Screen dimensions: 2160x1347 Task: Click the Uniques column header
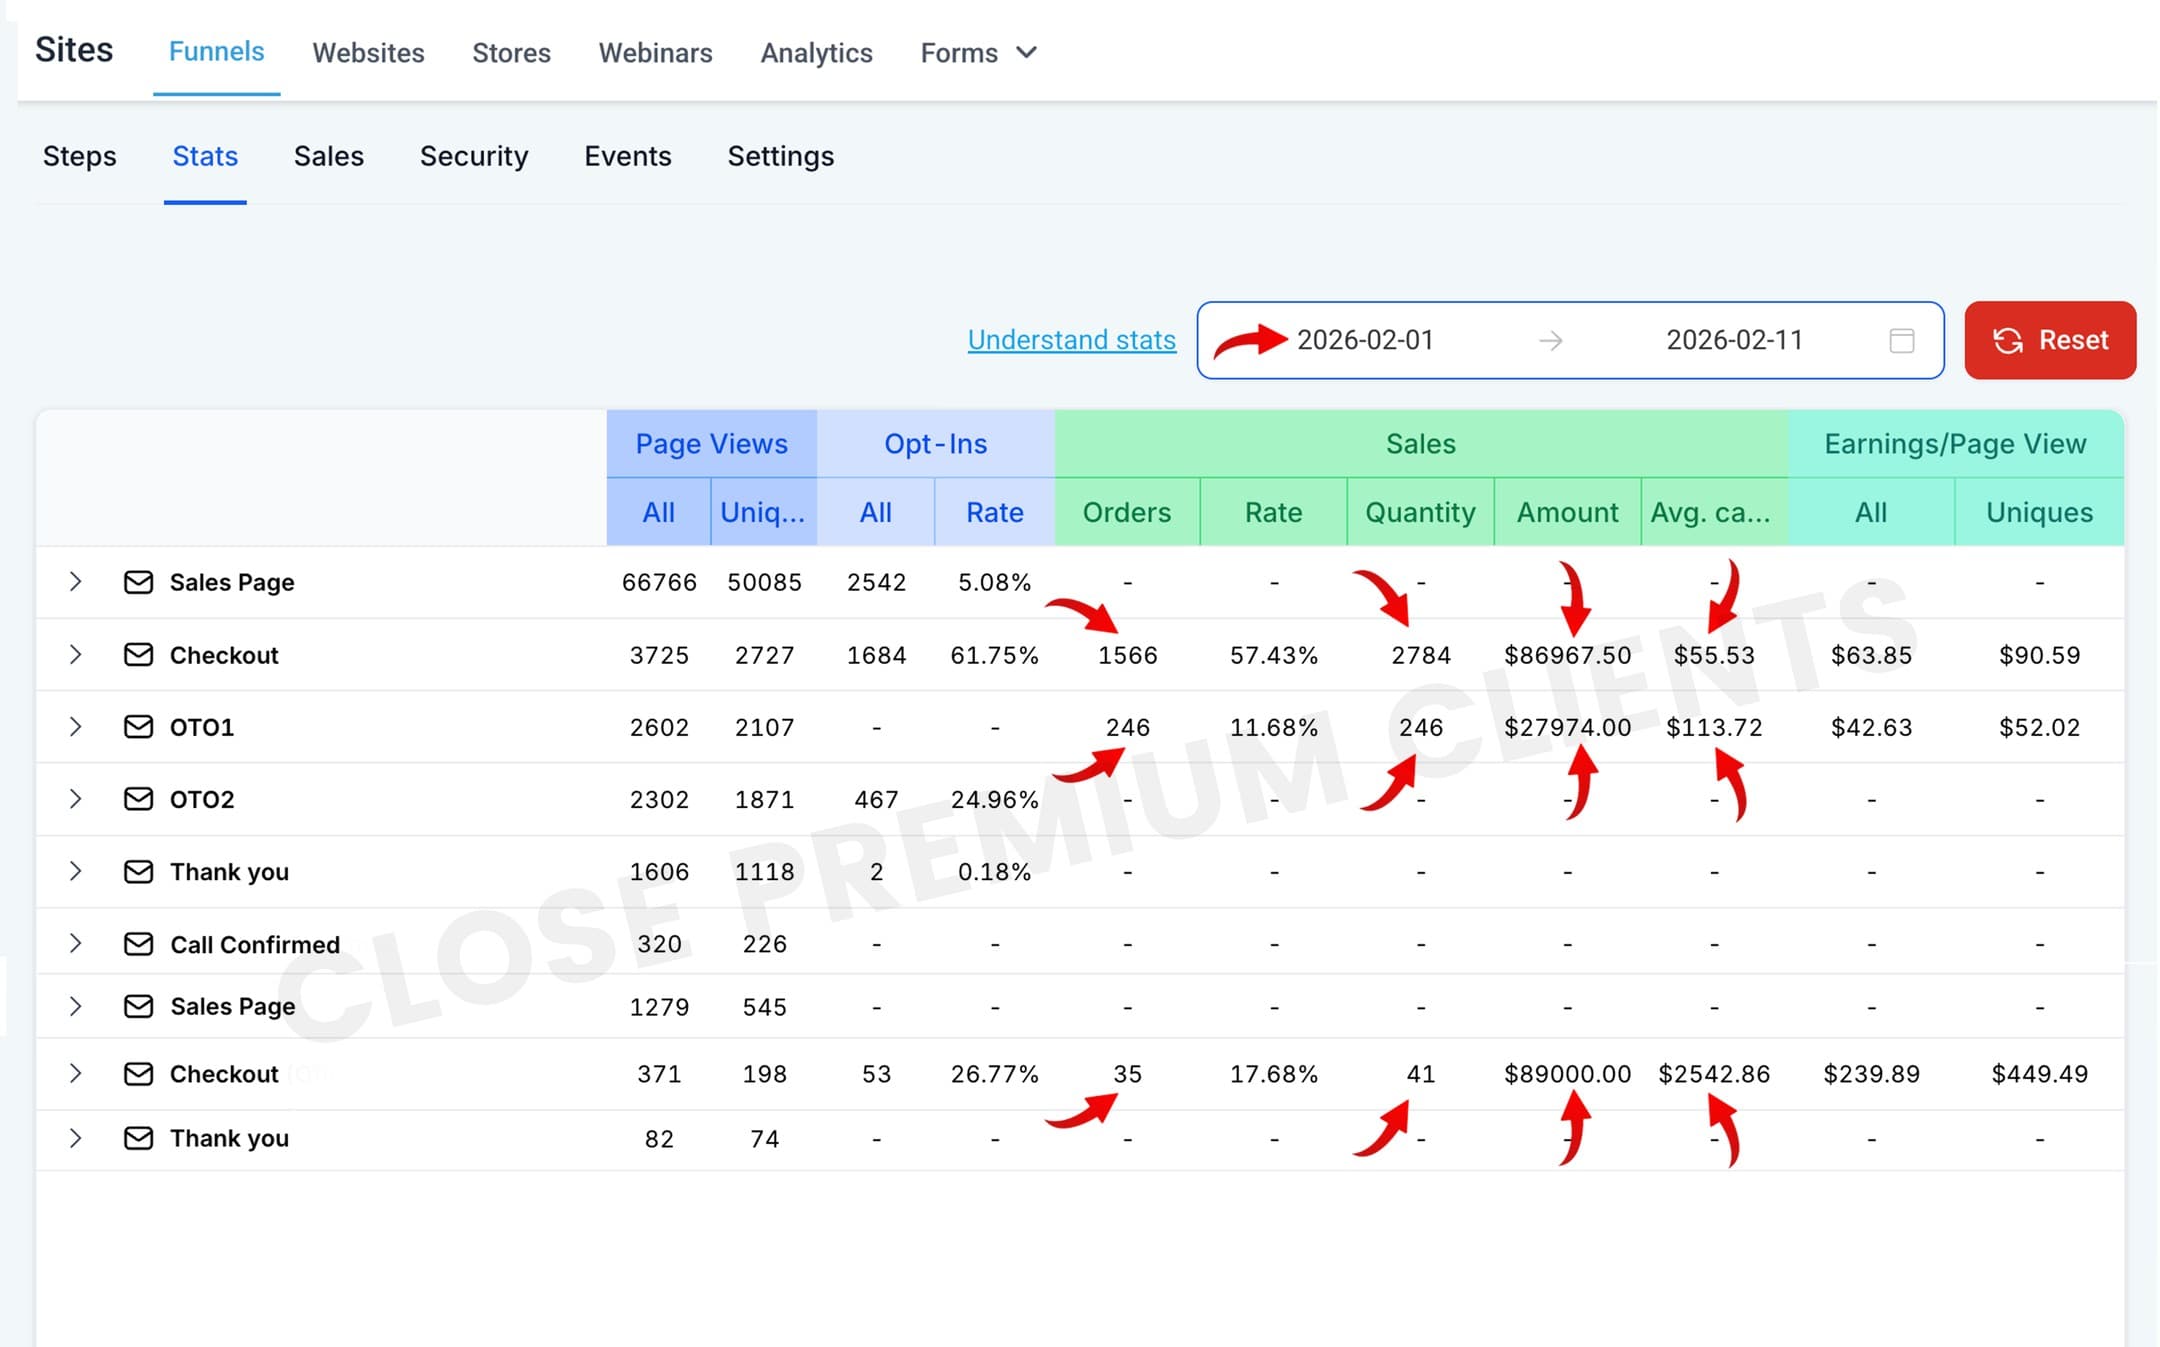(2039, 512)
